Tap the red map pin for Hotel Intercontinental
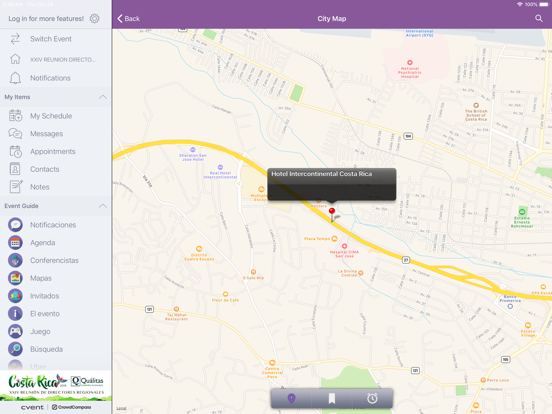Screen dimensions: 552x414 [x=332, y=213]
